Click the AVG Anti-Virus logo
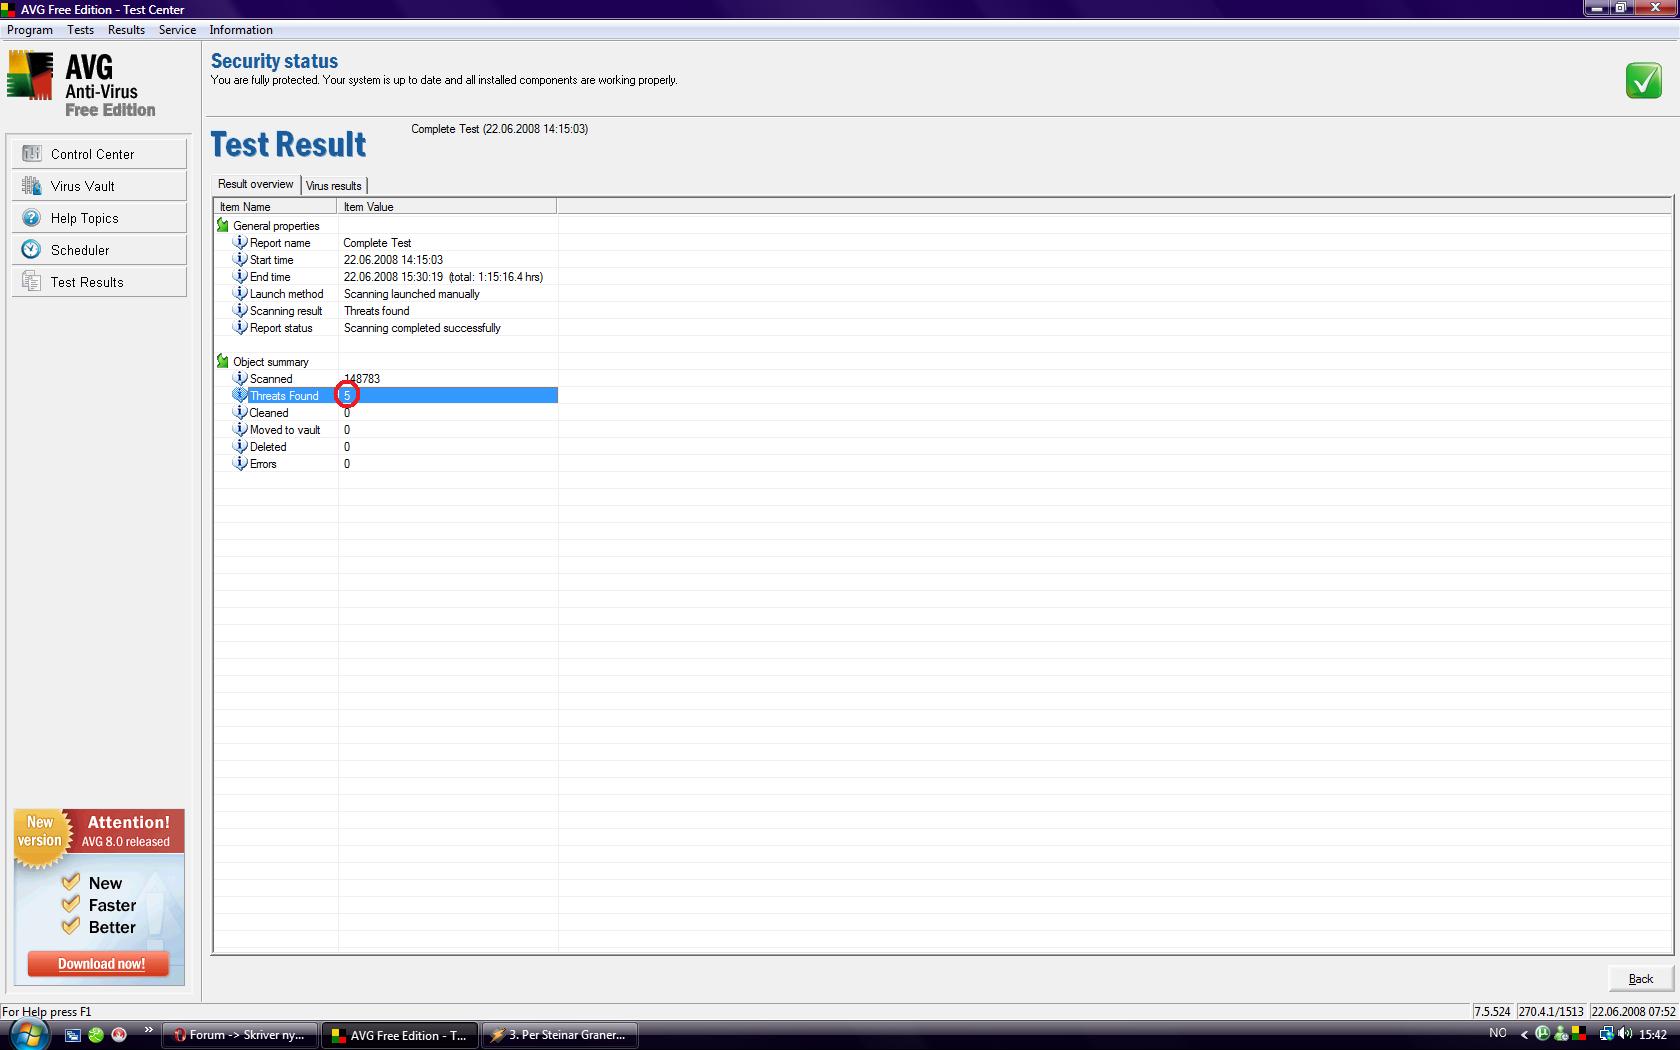This screenshot has height=1050, width=1680. [82, 85]
